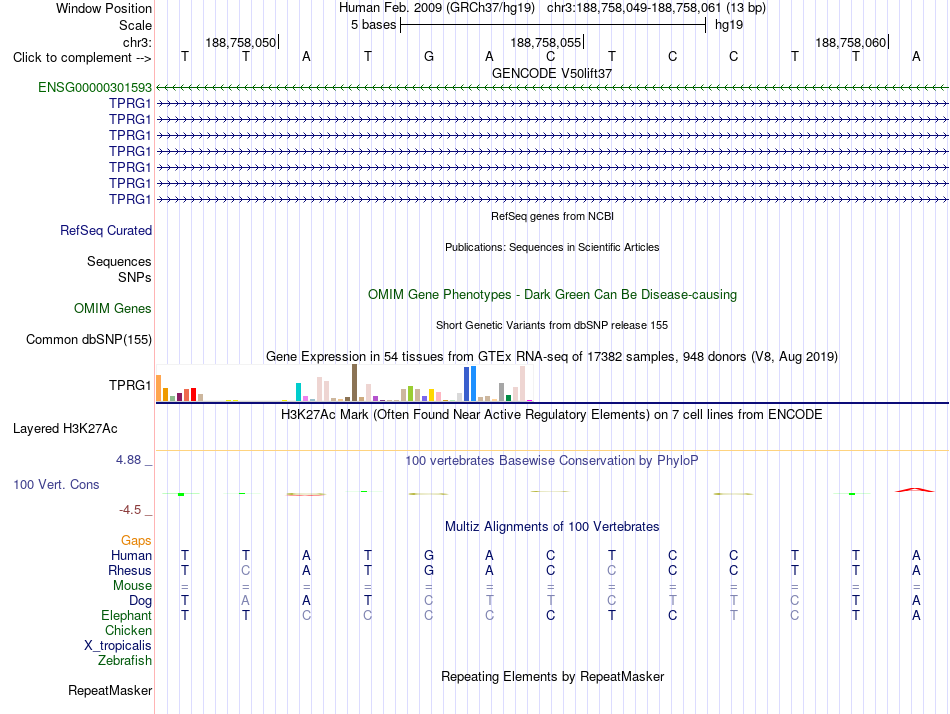
Task: Click the Mouse species label
Action: pyautogui.click(x=132, y=586)
